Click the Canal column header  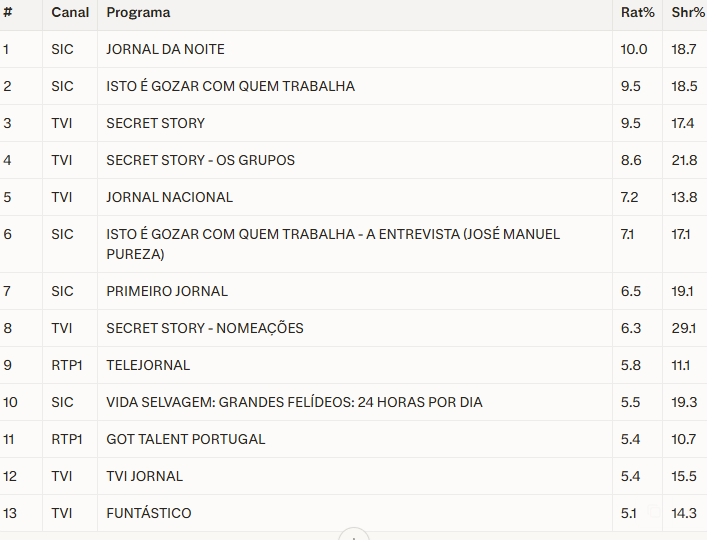[70, 13]
